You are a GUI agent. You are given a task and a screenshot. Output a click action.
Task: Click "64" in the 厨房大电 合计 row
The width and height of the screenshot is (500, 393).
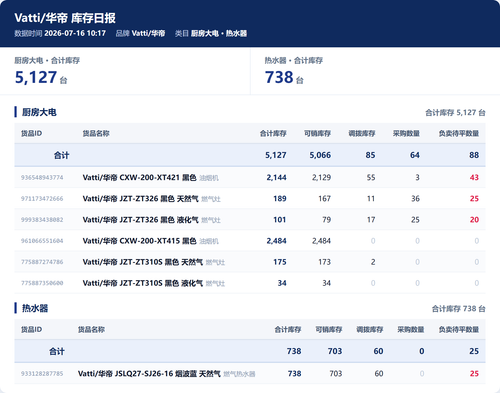[415, 155]
